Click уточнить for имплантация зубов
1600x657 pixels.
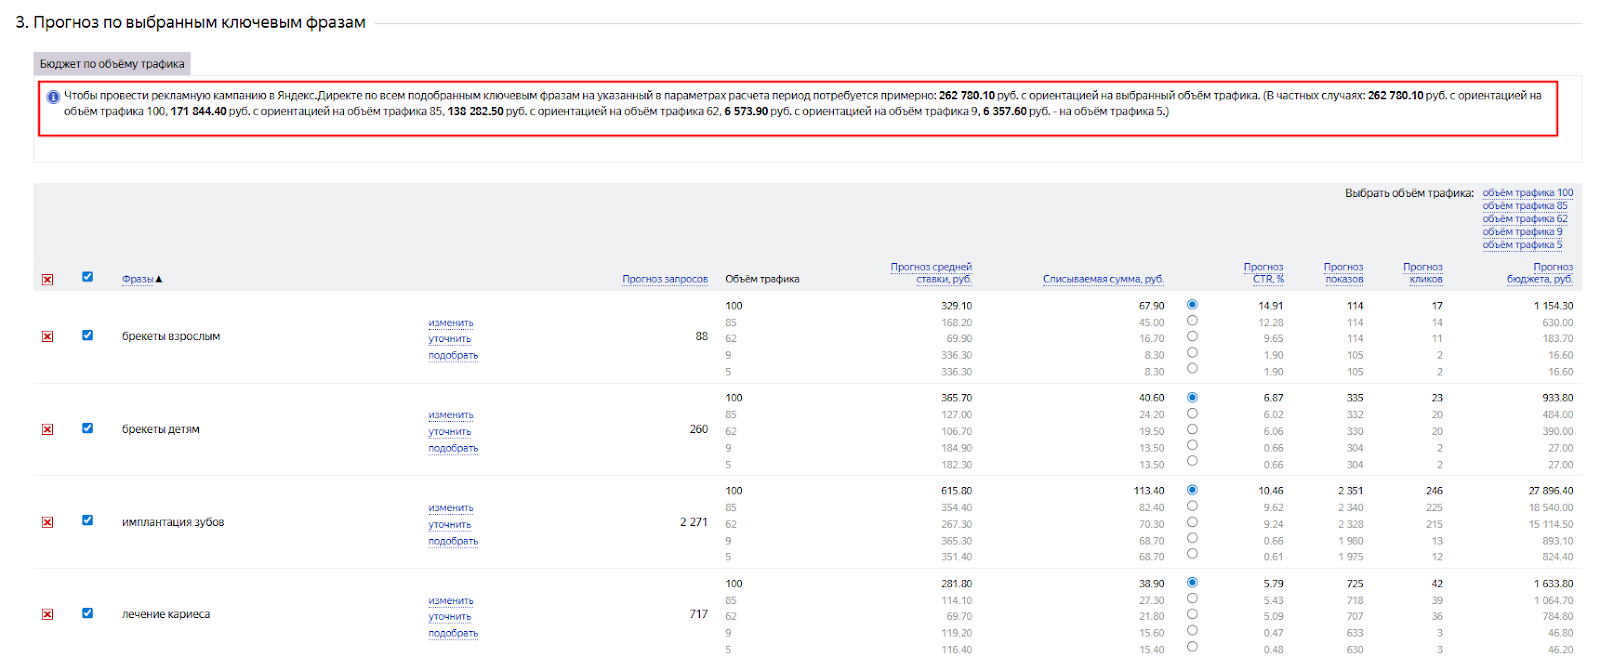450,525
